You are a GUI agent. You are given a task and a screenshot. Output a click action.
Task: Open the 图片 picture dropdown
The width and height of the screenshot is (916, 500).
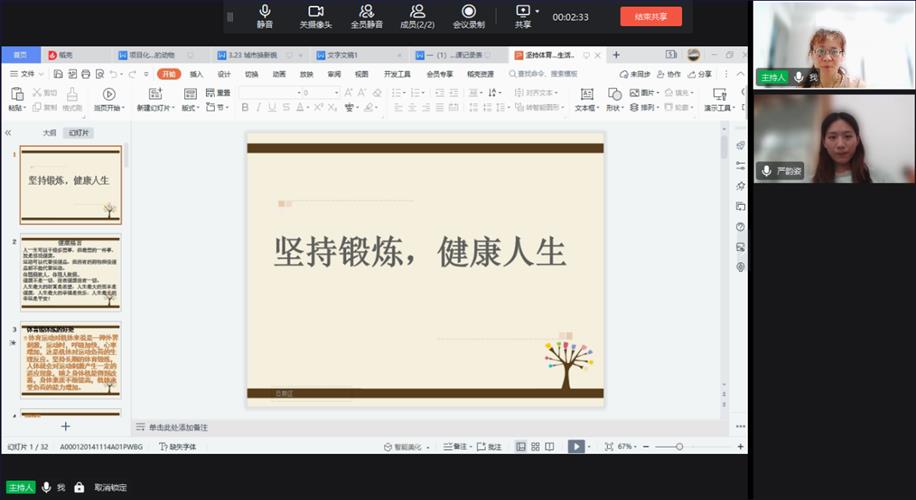point(644,92)
